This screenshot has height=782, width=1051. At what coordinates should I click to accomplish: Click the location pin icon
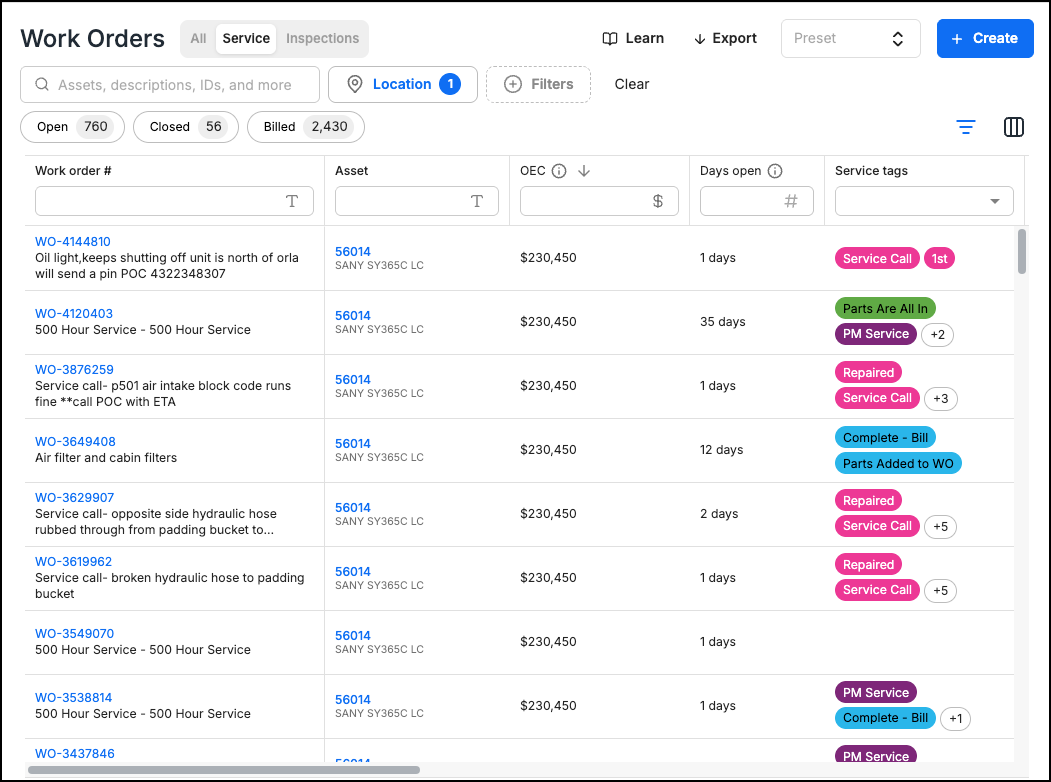point(355,84)
